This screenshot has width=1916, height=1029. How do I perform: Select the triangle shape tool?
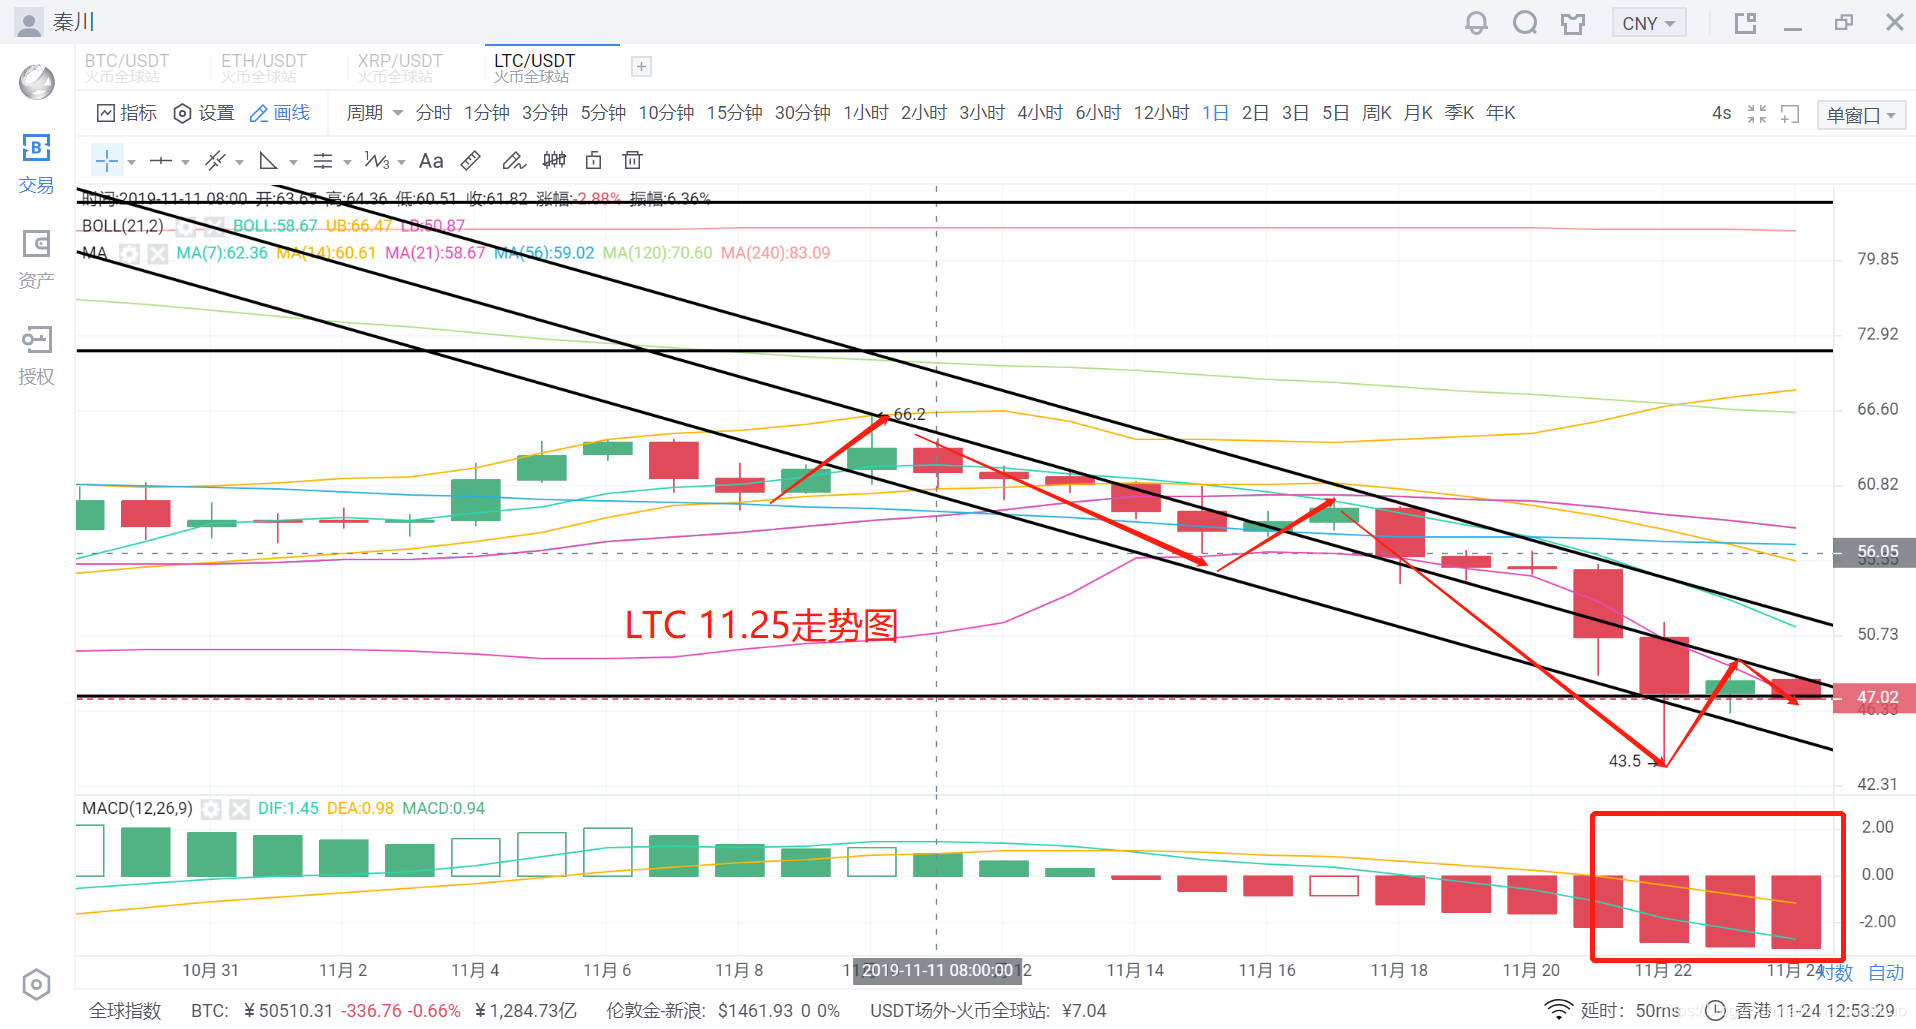268,160
